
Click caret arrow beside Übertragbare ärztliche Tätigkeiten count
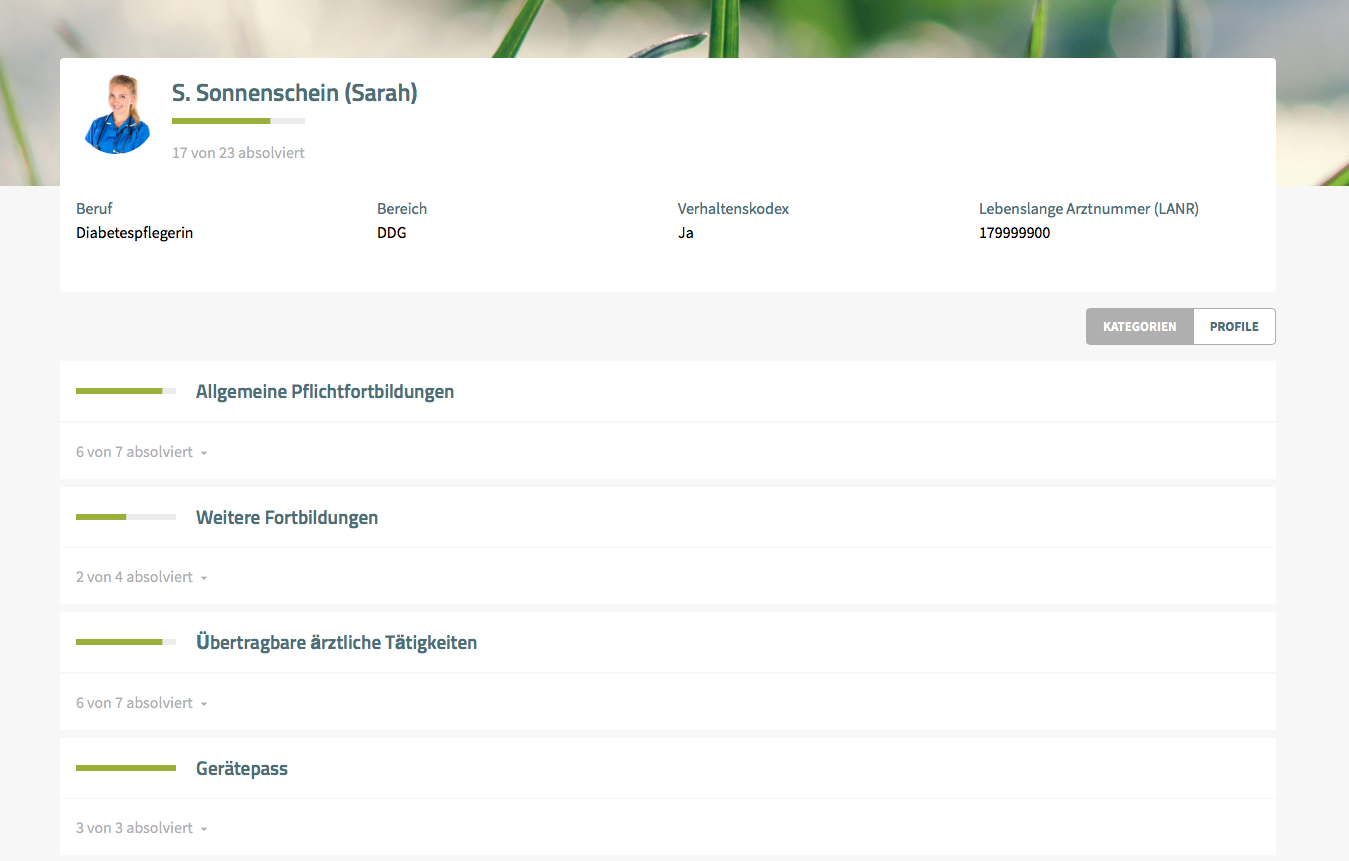point(204,704)
